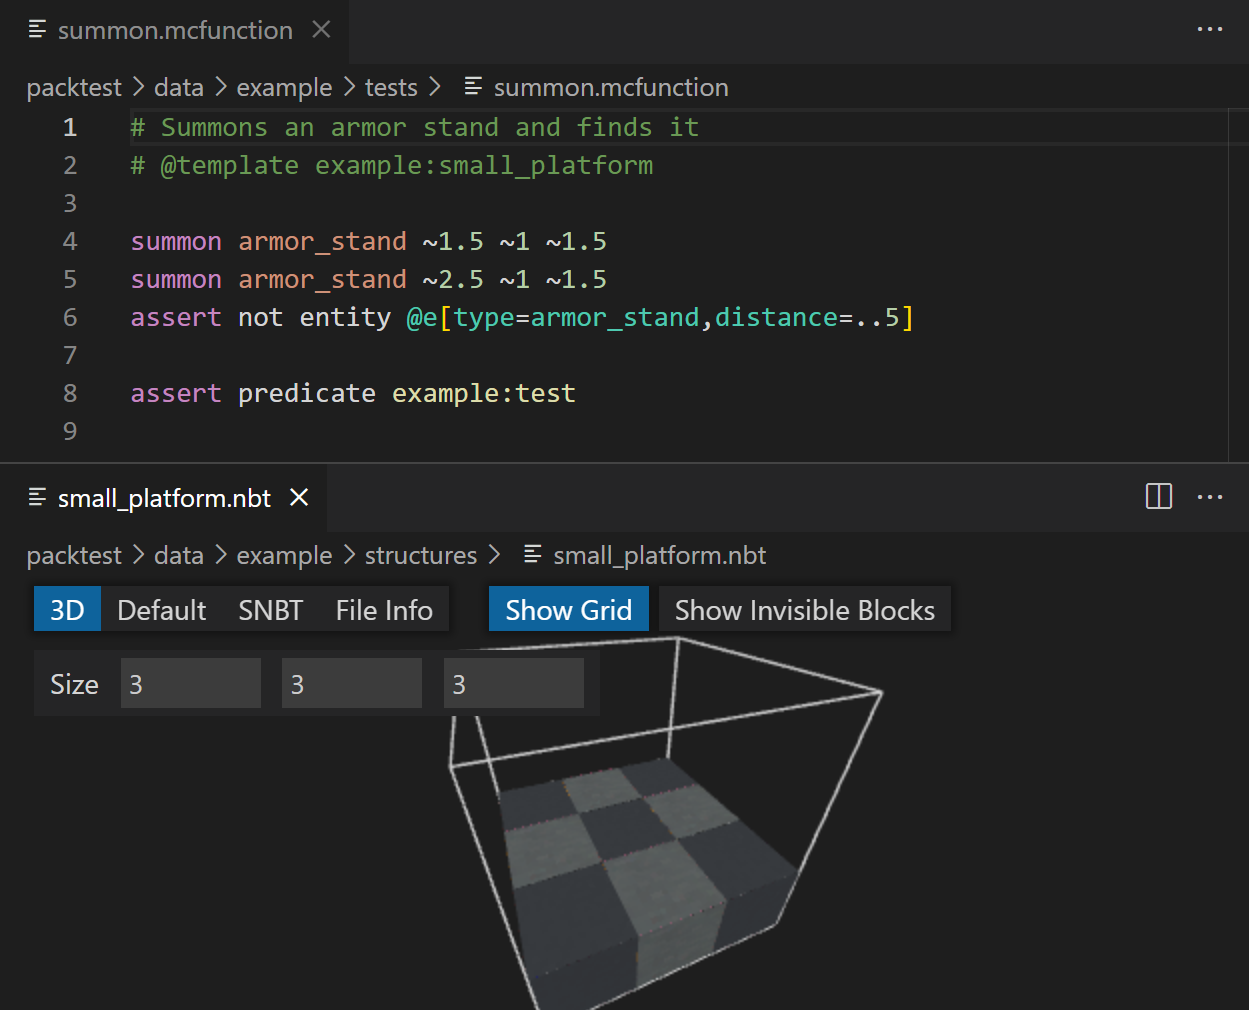Toggle Show Invisible Blocks
The image size is (1249, 1010).
[804, 610]
